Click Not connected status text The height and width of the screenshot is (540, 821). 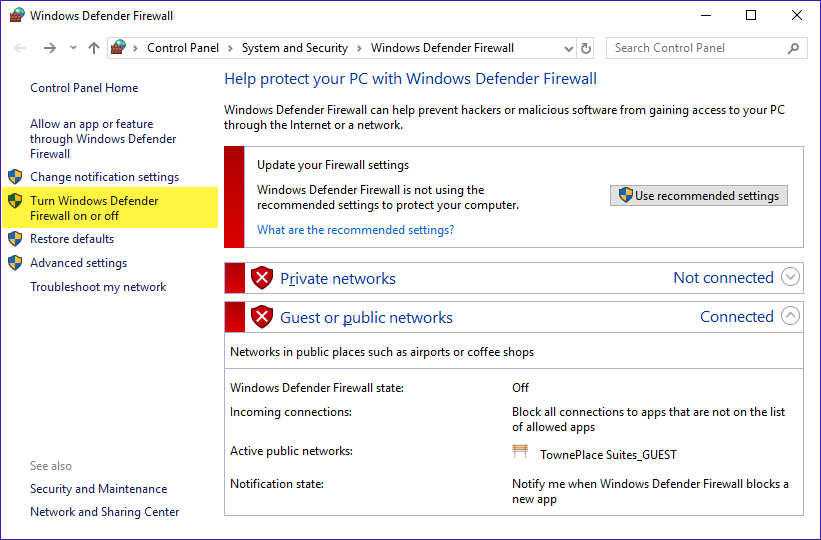pyautogui.click(x=723, y=278)
